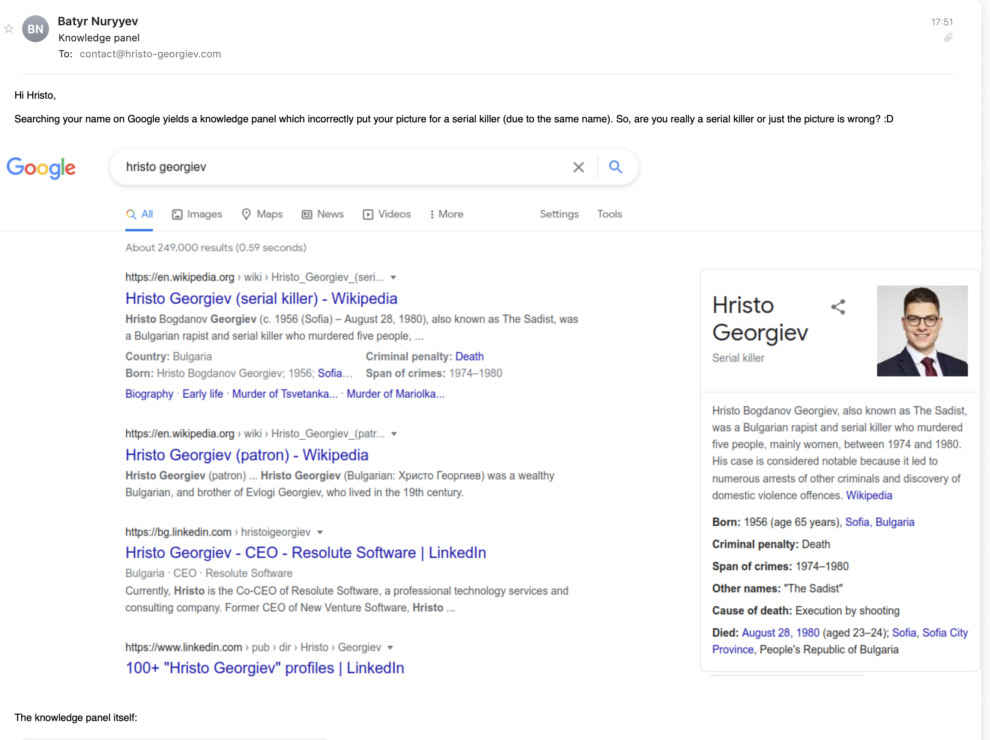
Task: Click the Knowledge panel email subject
Action: [x=99, y=38]
